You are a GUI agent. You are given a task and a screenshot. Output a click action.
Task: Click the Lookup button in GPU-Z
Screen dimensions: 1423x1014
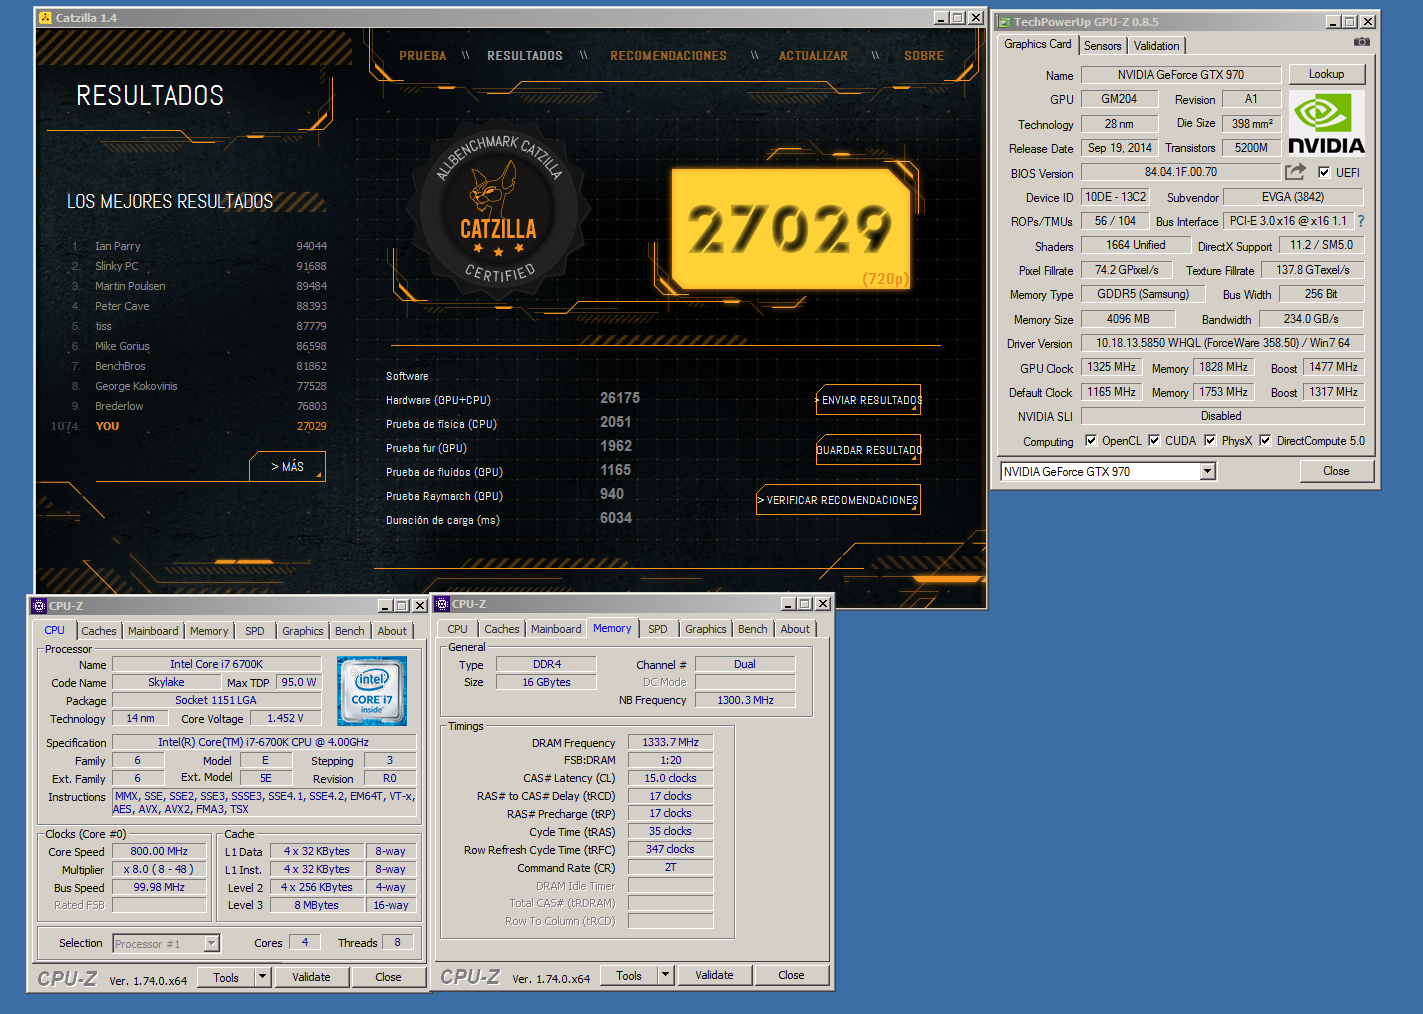(1326, 74)
